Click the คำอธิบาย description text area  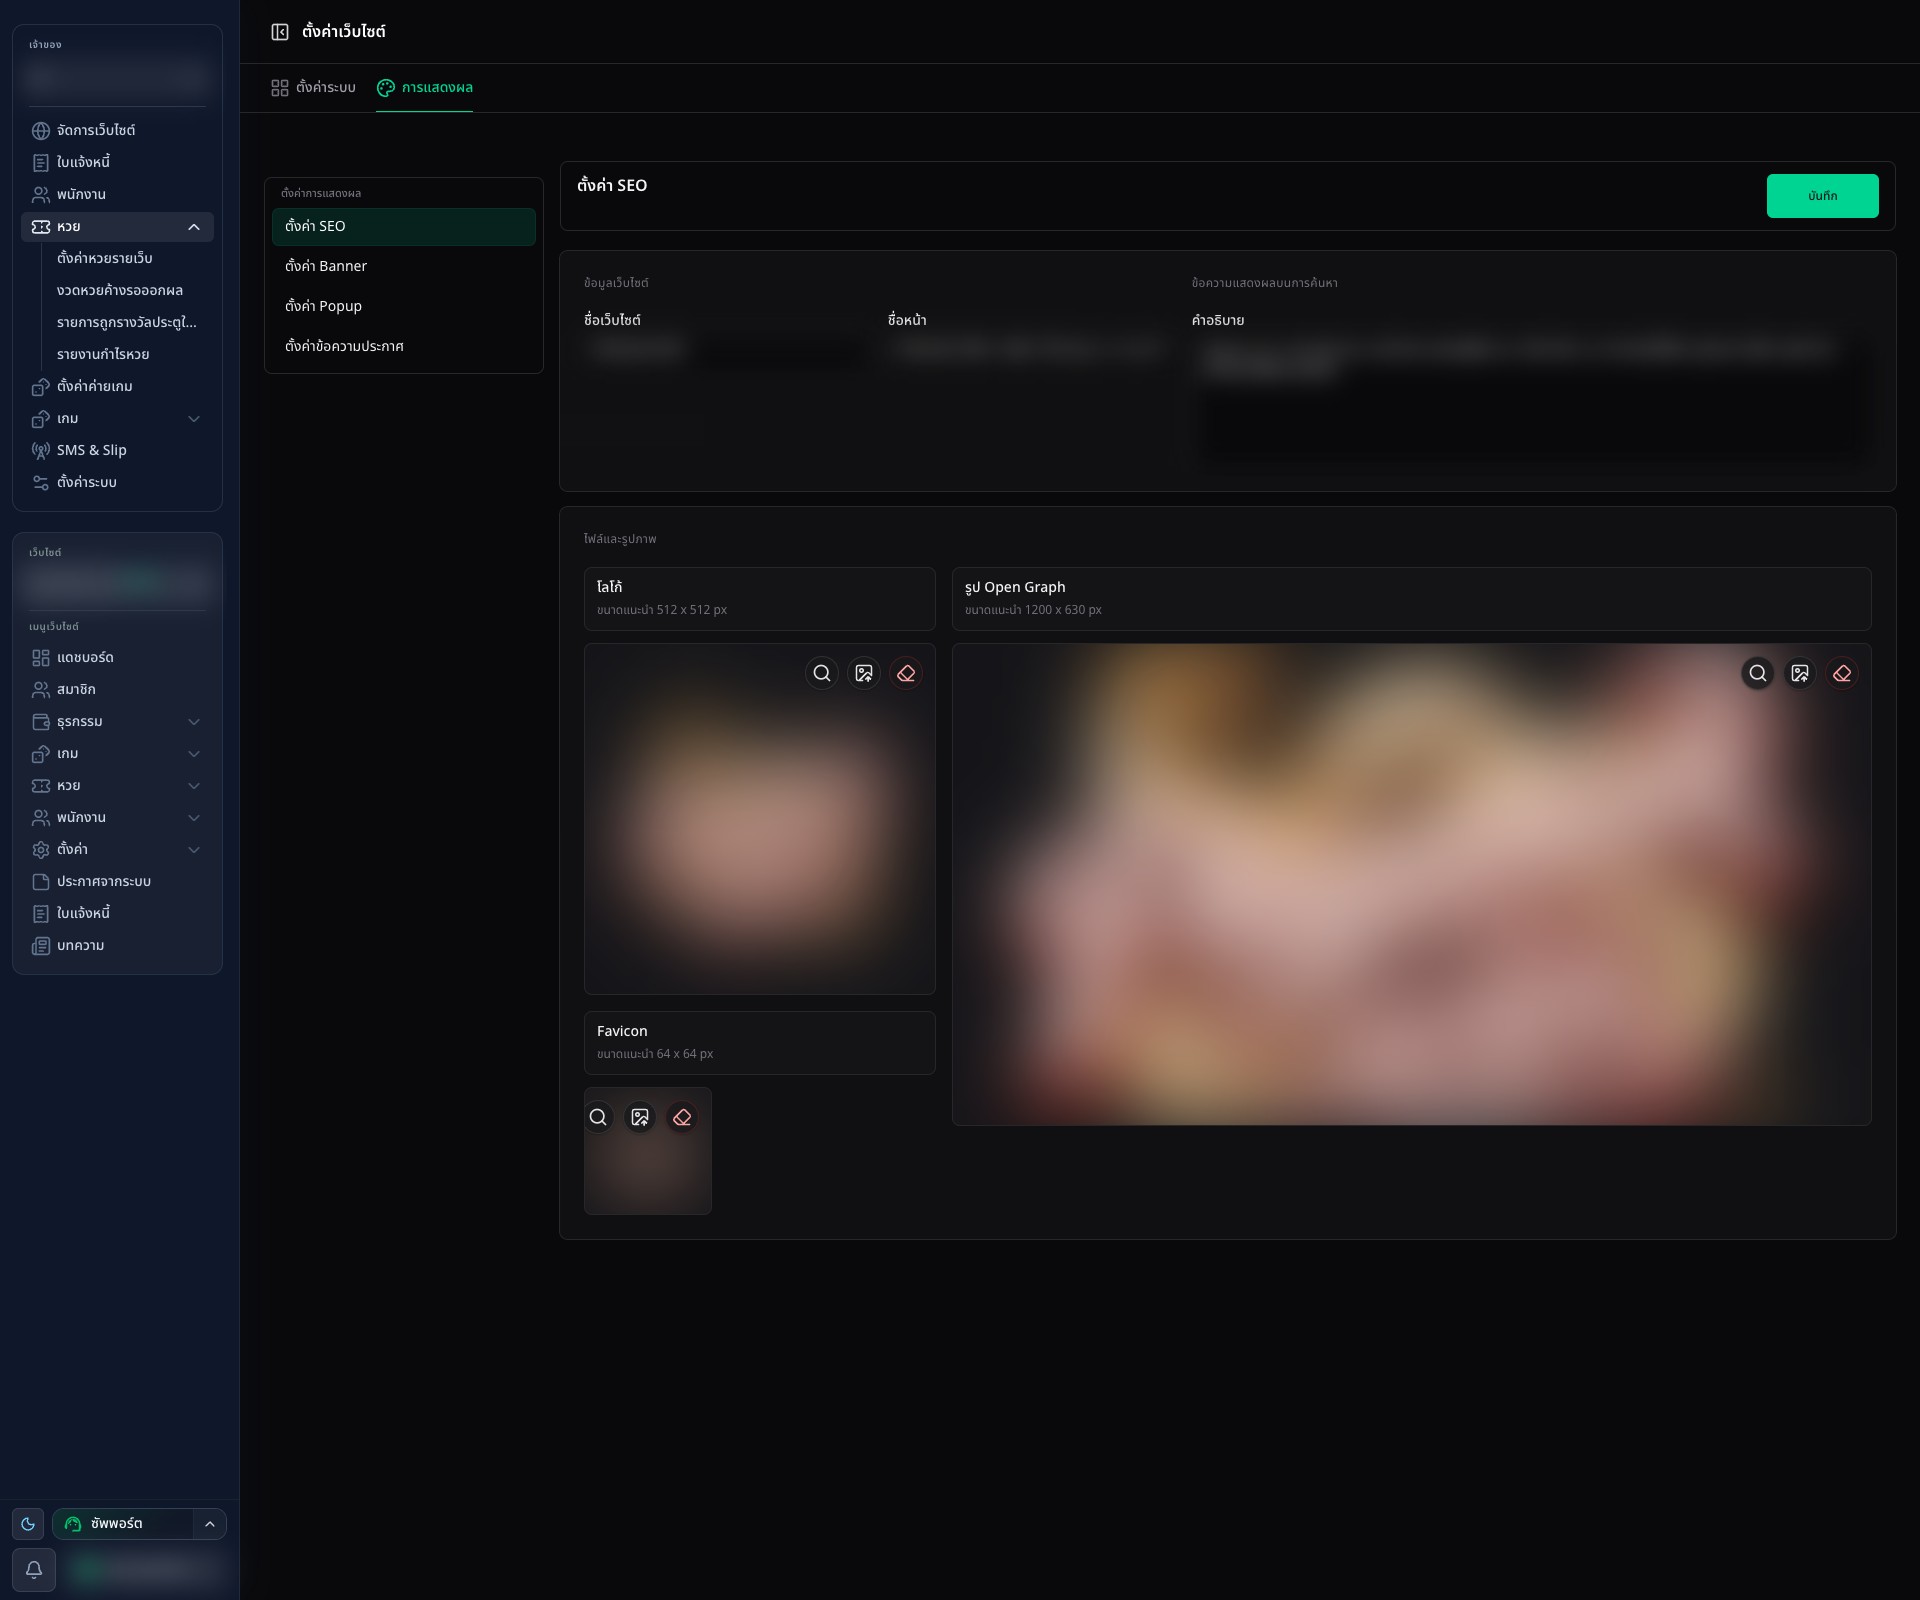point(1530,401)
